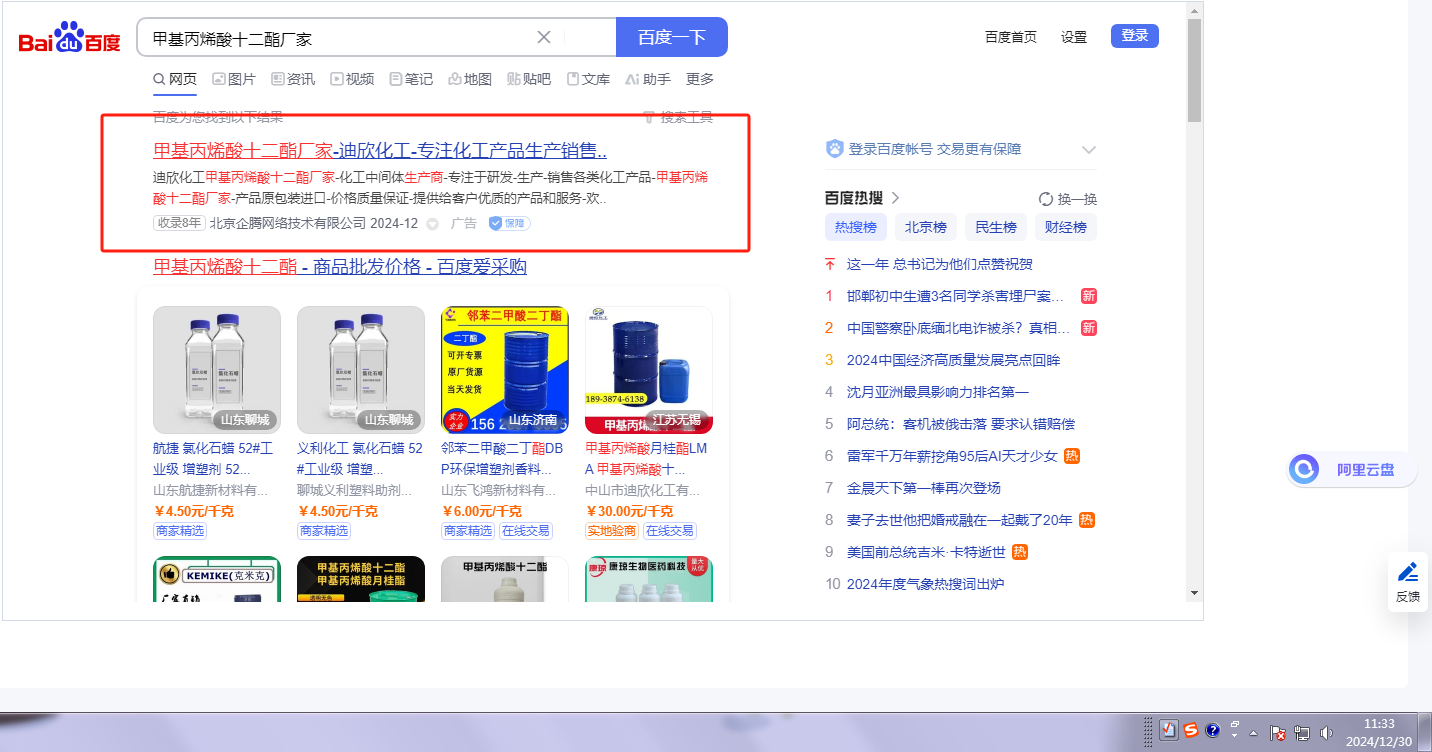Image resolution: width=1432 pixels, height=752 pixels.
Task: Open the KEMIKE(克米克) product thumbnail
Action: 217,579
